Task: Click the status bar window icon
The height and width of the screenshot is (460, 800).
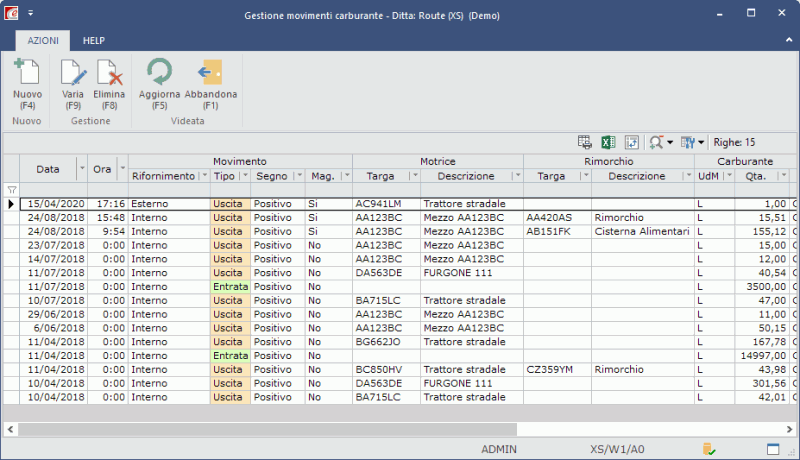Action: 773,449
